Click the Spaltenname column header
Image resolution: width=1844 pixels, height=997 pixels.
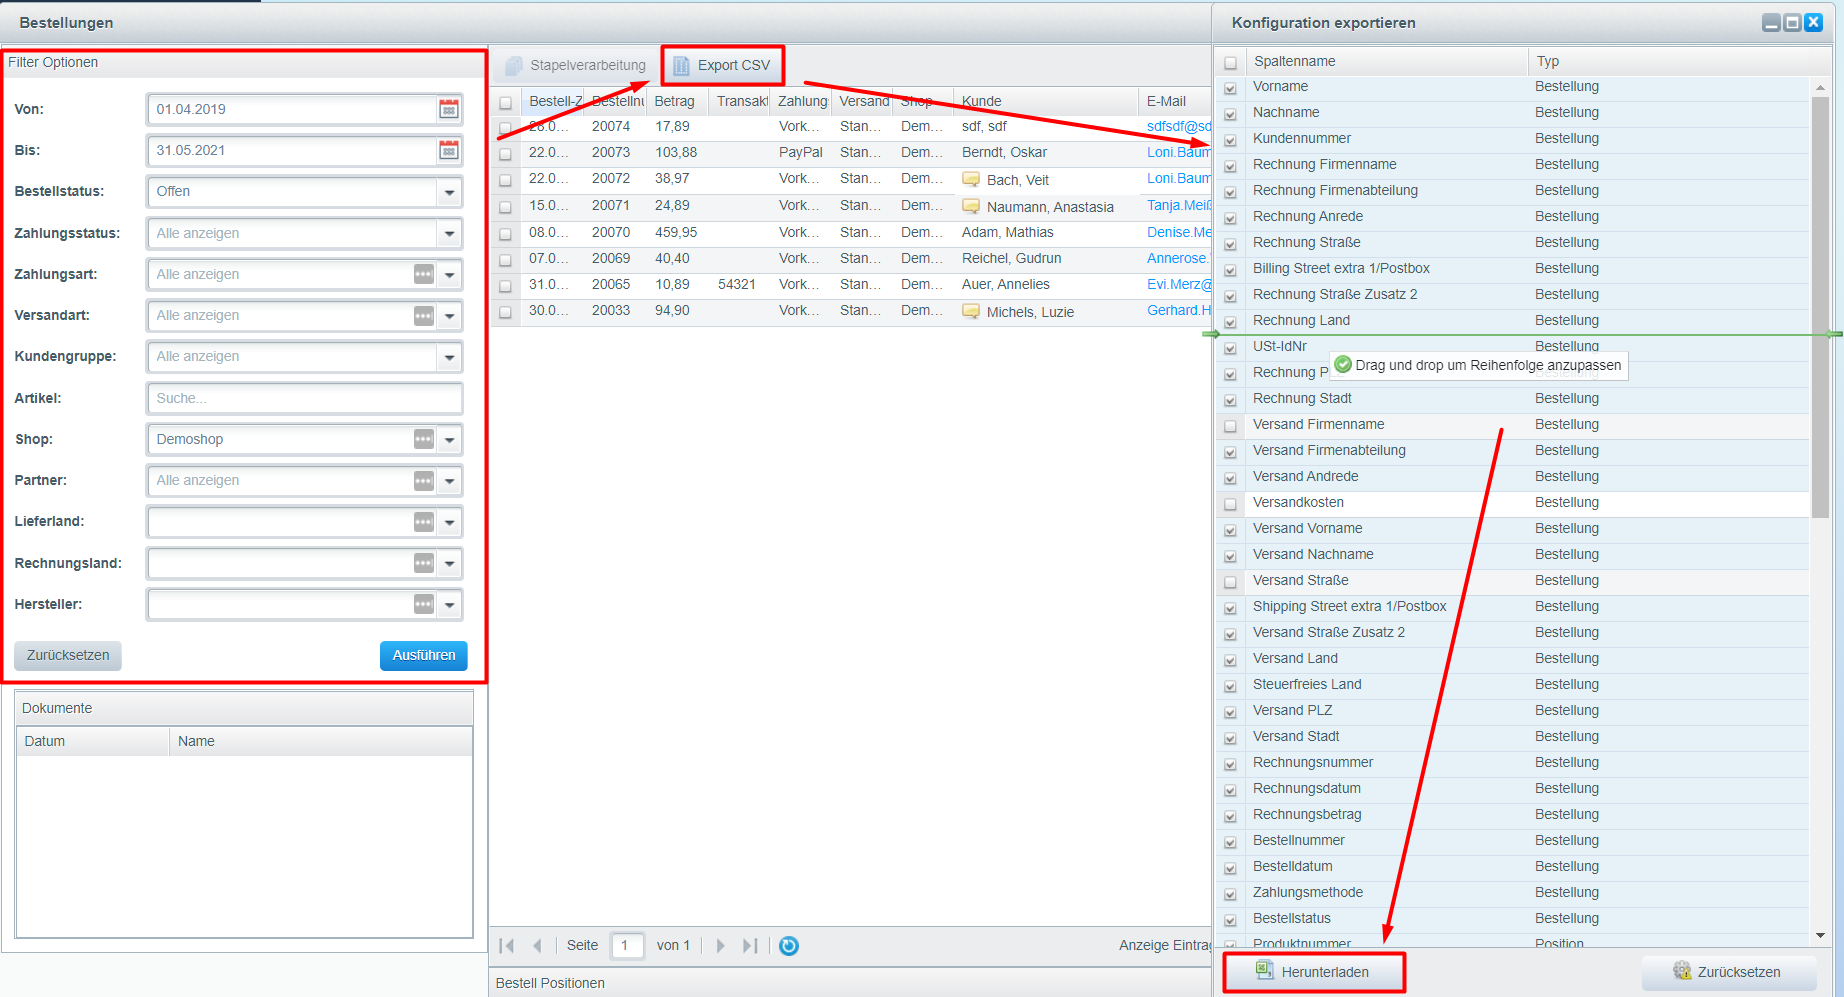tap(1387, 61)
